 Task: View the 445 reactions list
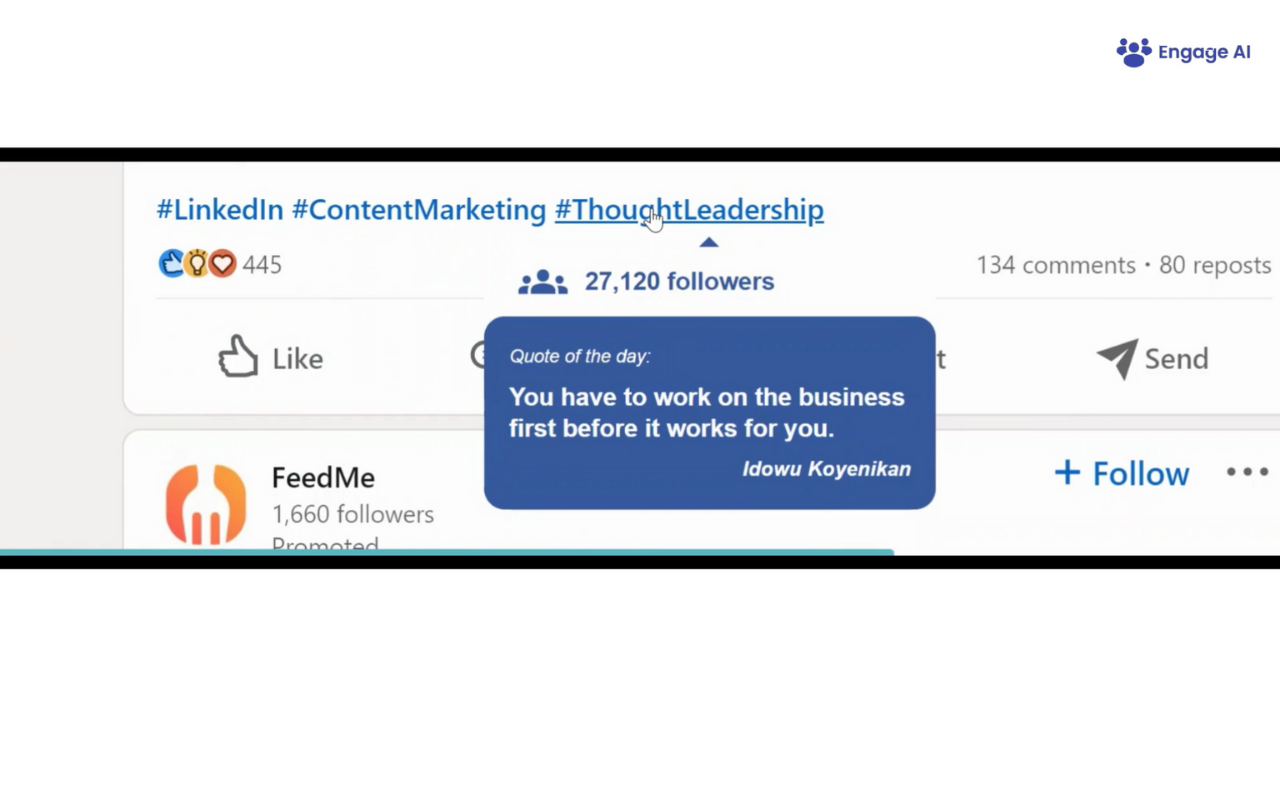(262, 265)
